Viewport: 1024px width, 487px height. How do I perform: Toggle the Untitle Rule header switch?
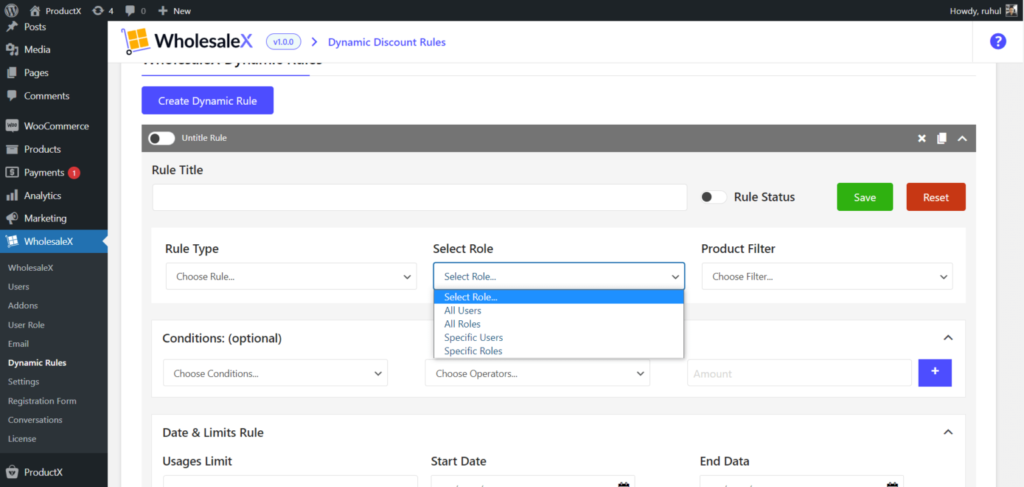coord(161,138)
